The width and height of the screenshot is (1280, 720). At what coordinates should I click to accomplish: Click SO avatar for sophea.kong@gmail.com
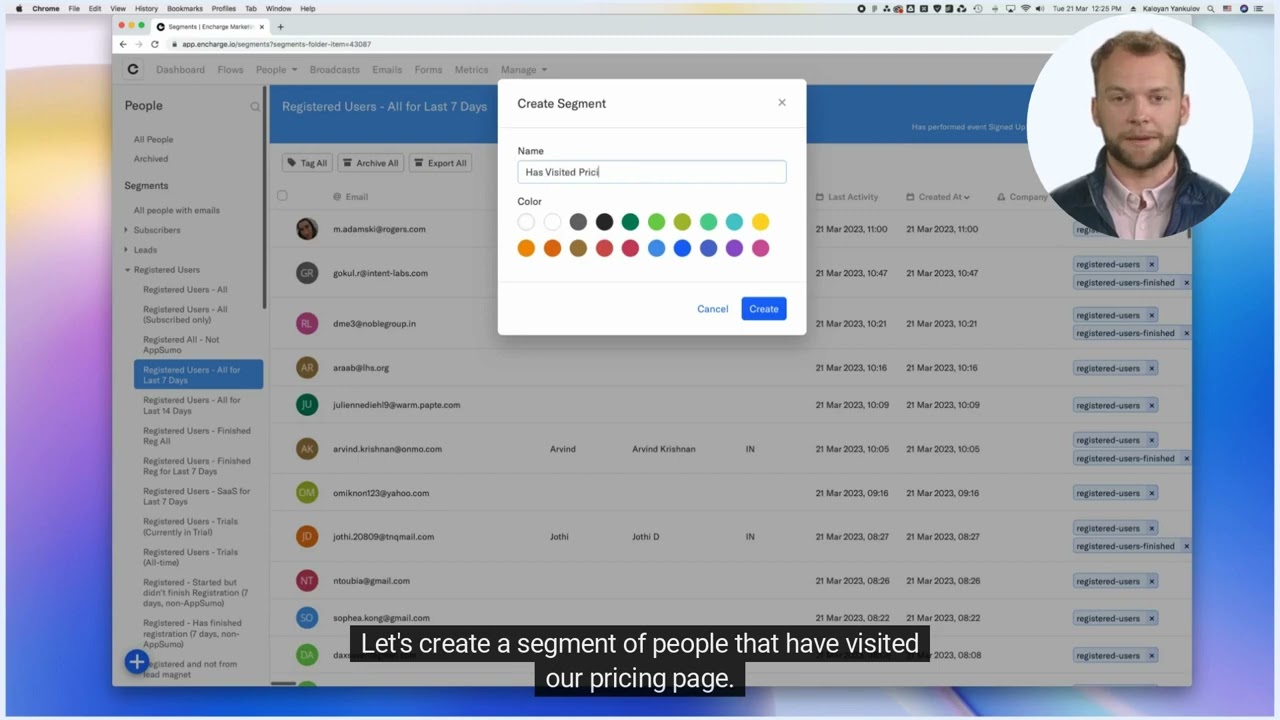(307, 618)
